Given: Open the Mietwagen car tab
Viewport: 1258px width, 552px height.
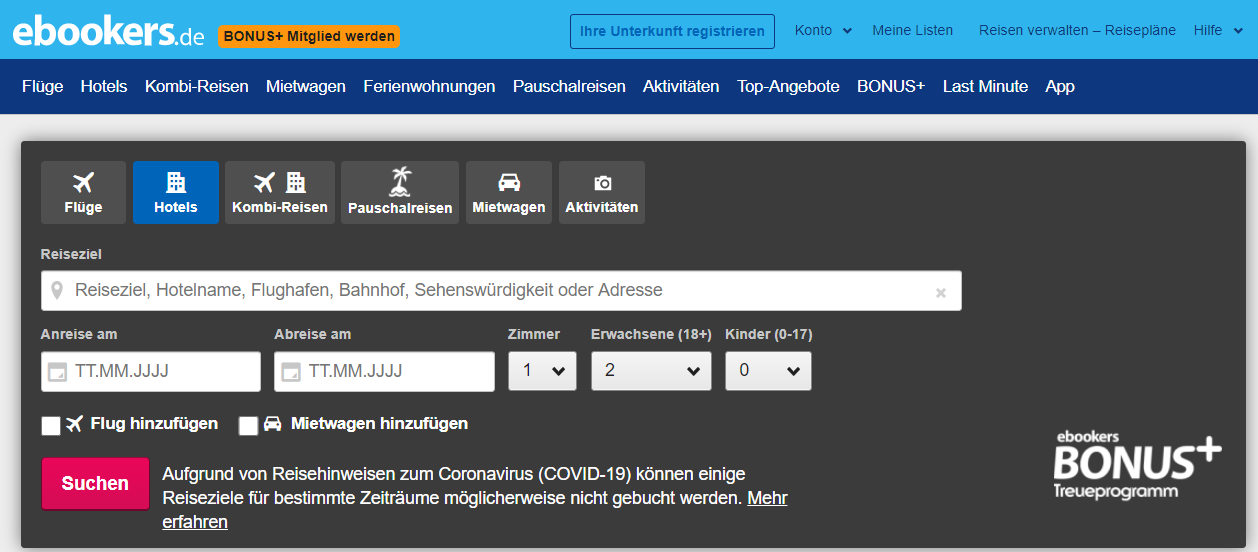Looking at the screenshot, I should coord(509,193).
